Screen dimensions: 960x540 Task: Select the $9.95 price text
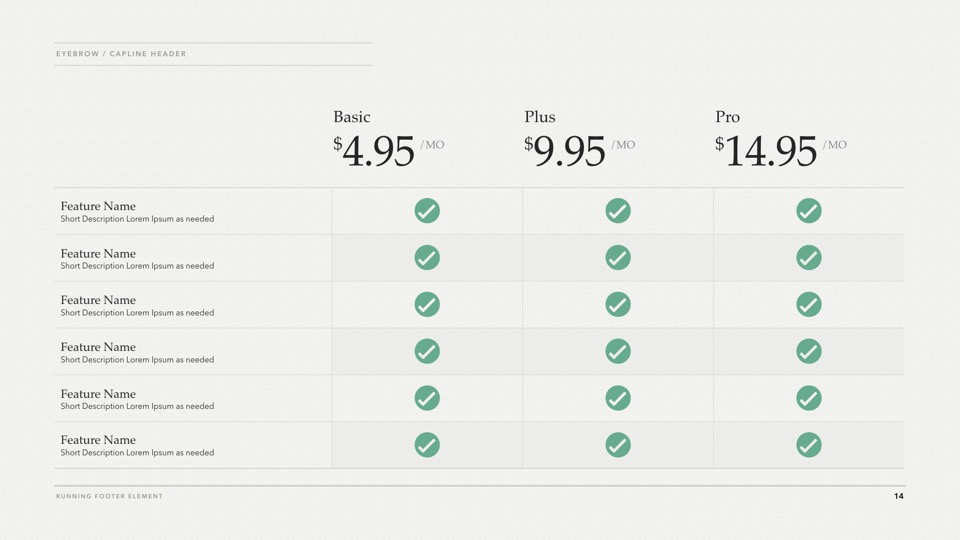tap(567, 152)
